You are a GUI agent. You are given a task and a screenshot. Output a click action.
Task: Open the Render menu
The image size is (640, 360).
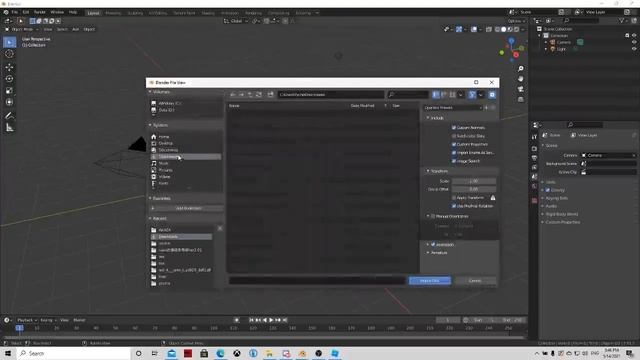[40, 12]
